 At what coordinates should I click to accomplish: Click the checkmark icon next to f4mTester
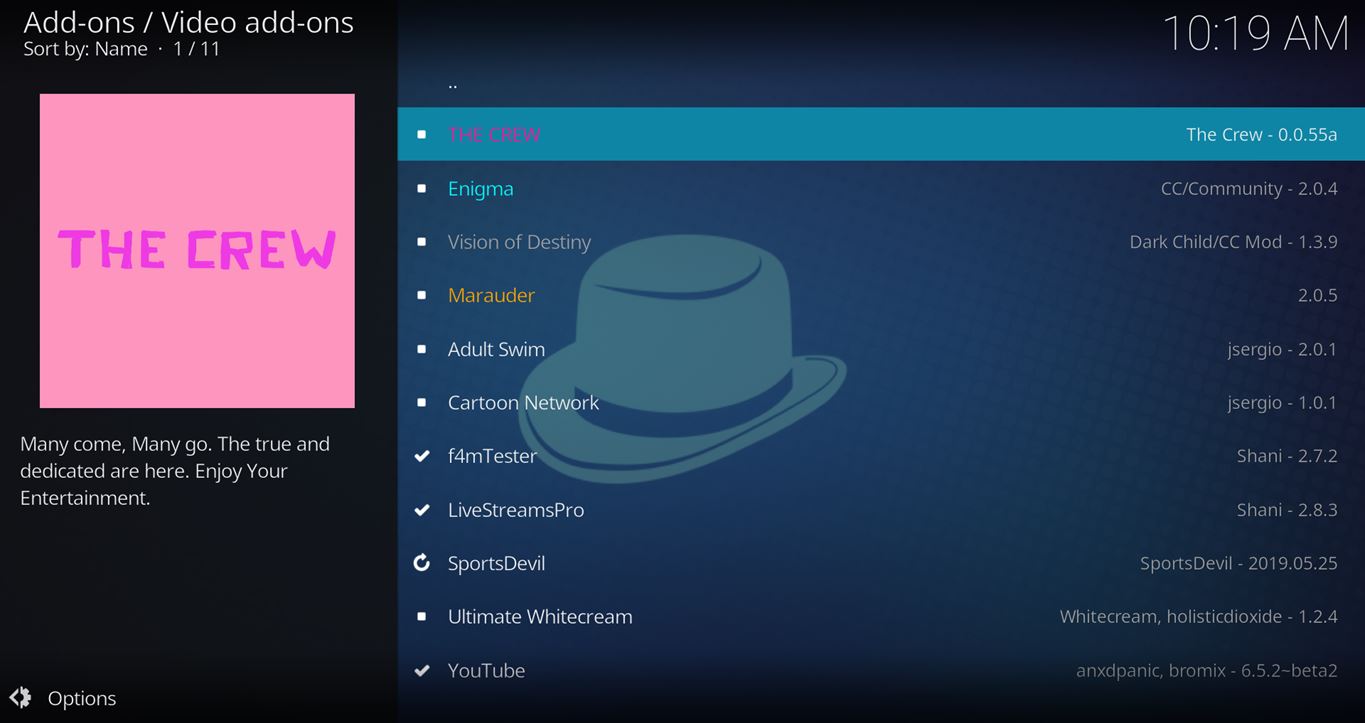[421, 456]
